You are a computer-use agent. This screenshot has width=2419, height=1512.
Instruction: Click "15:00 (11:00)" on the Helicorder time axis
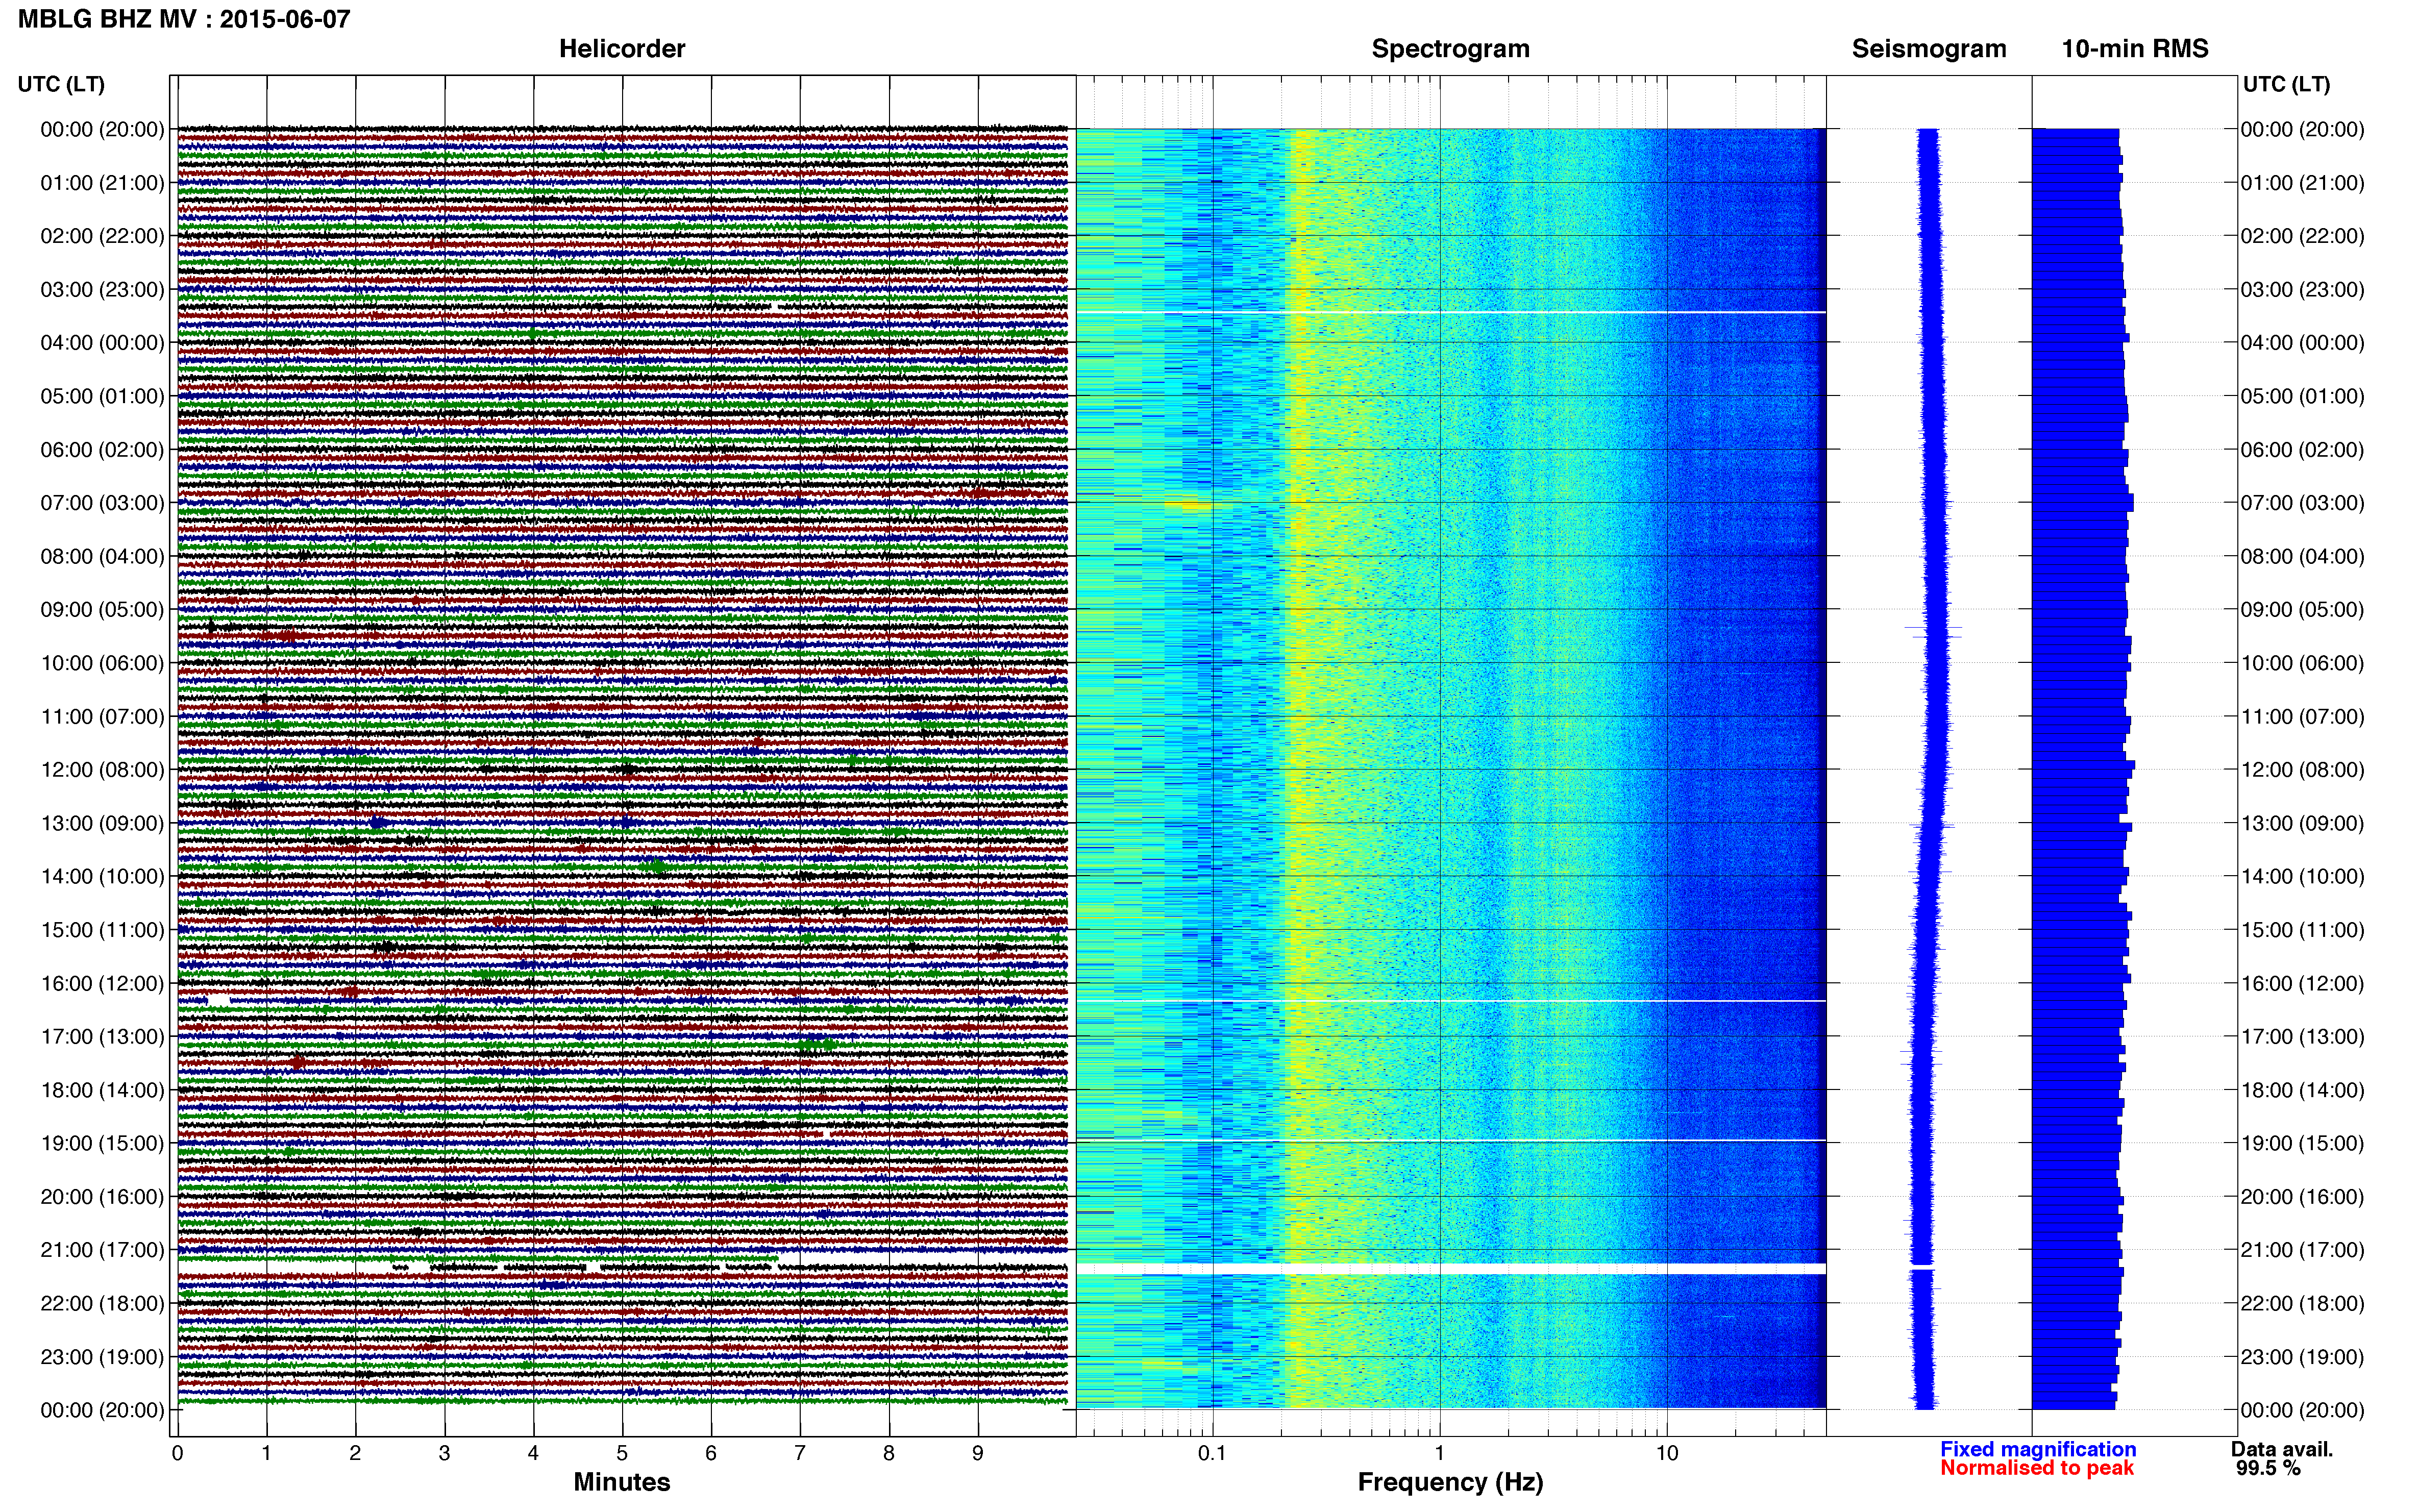pyautogui.click(x=102, y=930)
